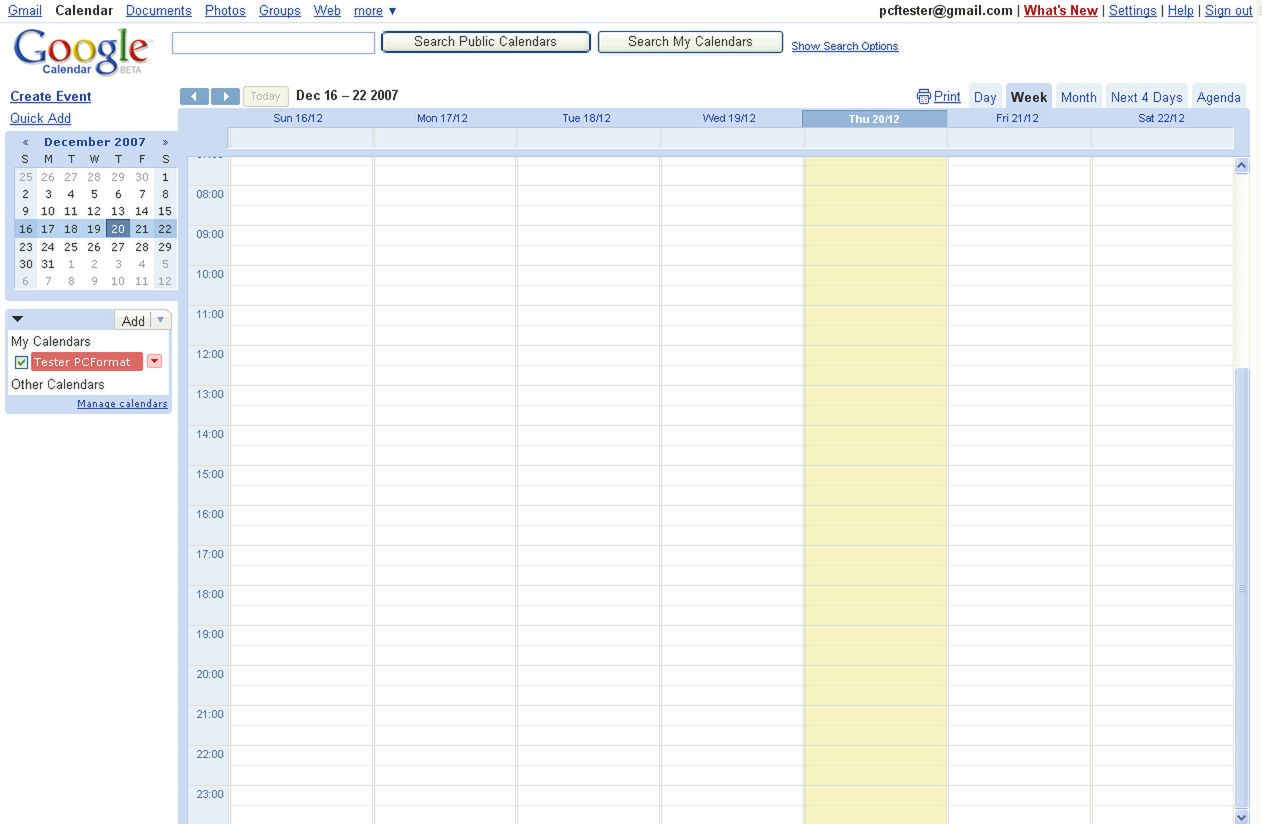Image resolution: width=1262 pixels, height=824 pixels.
Task: Click the Sun 16/12 column header
Action: tap(299, 118)
